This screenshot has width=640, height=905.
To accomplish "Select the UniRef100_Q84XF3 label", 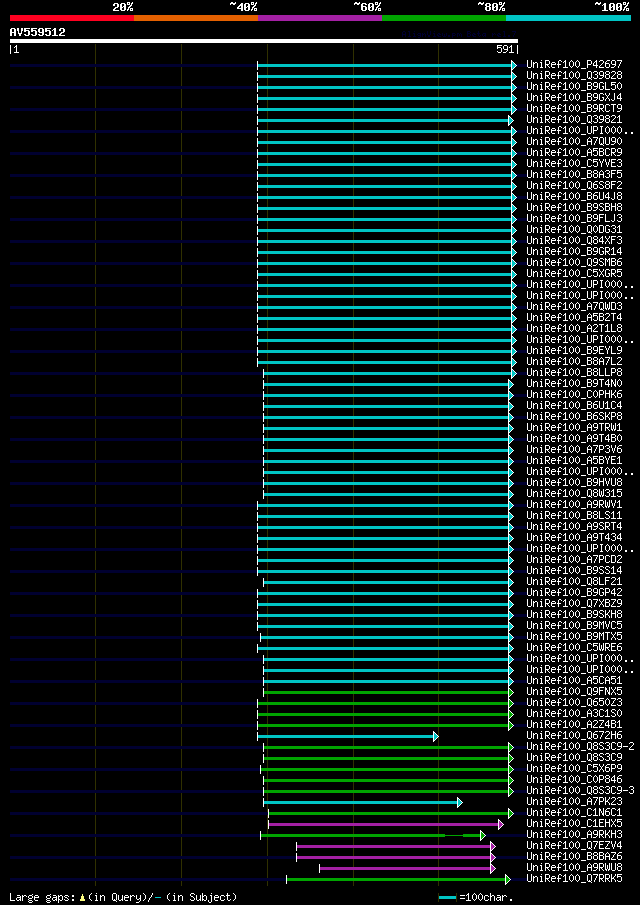I will (x=574, y=240).
